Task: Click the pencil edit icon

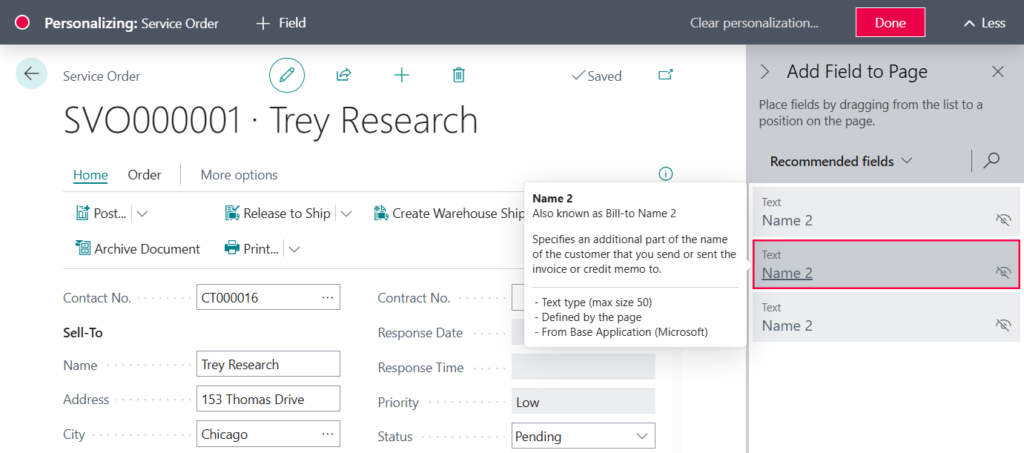Action: click(x=287, y=75)
